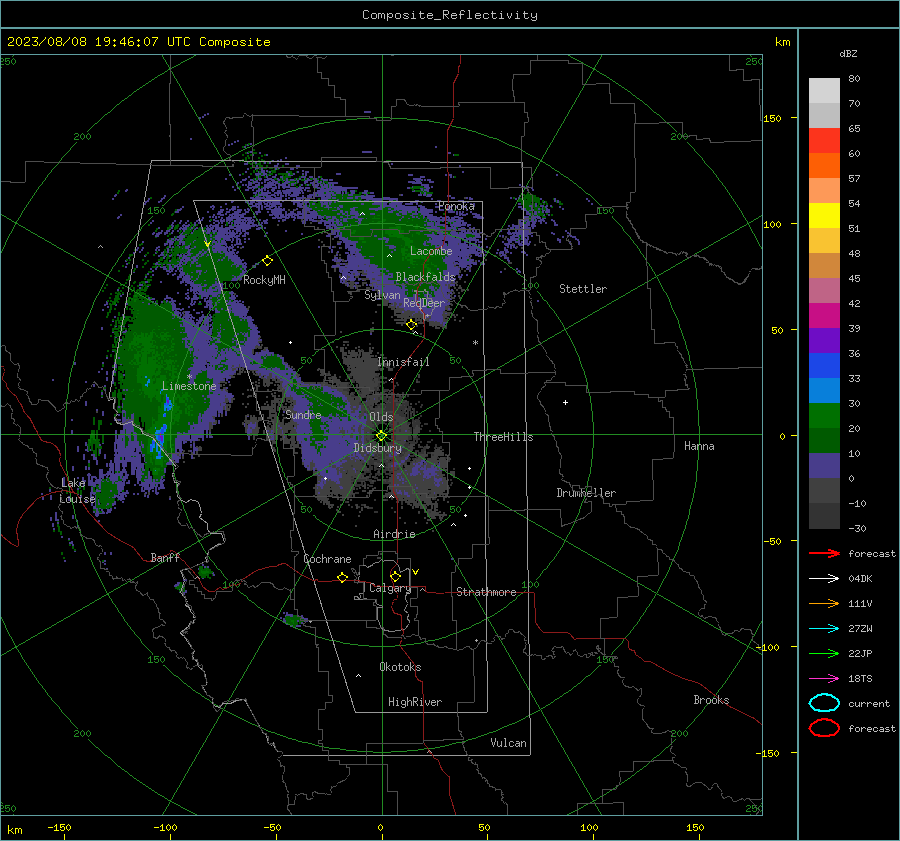Click the dBZ legend heading

(x=848, y=53)
